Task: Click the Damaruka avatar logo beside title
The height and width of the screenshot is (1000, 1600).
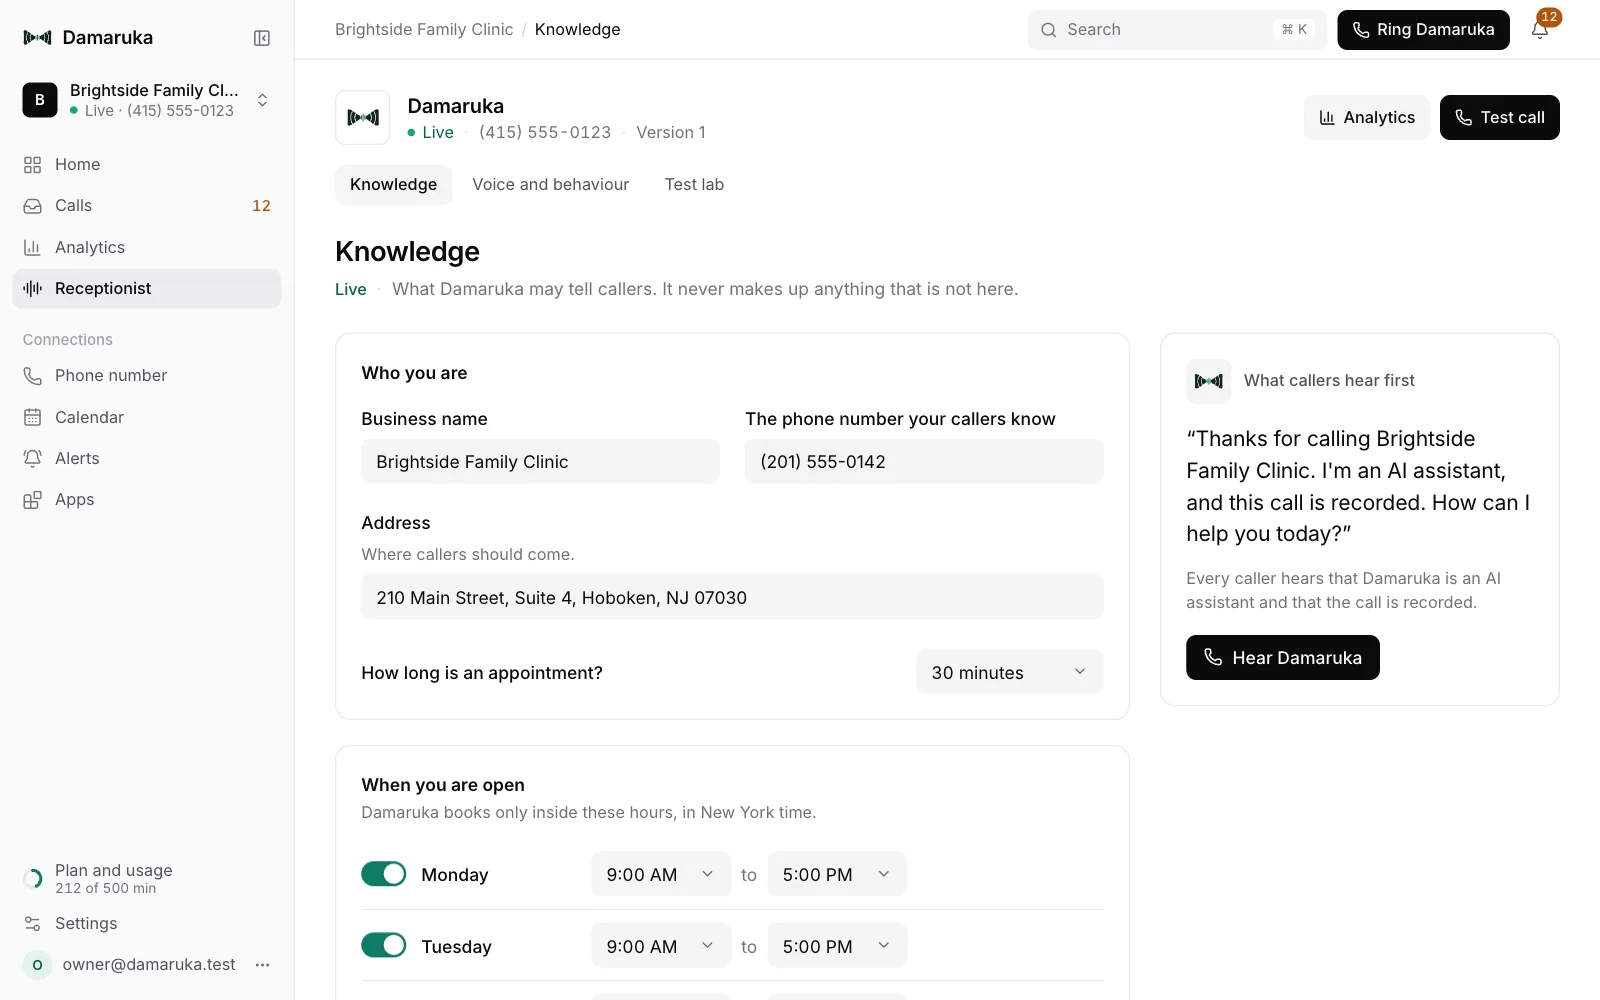Action: (x=362, y=118)
